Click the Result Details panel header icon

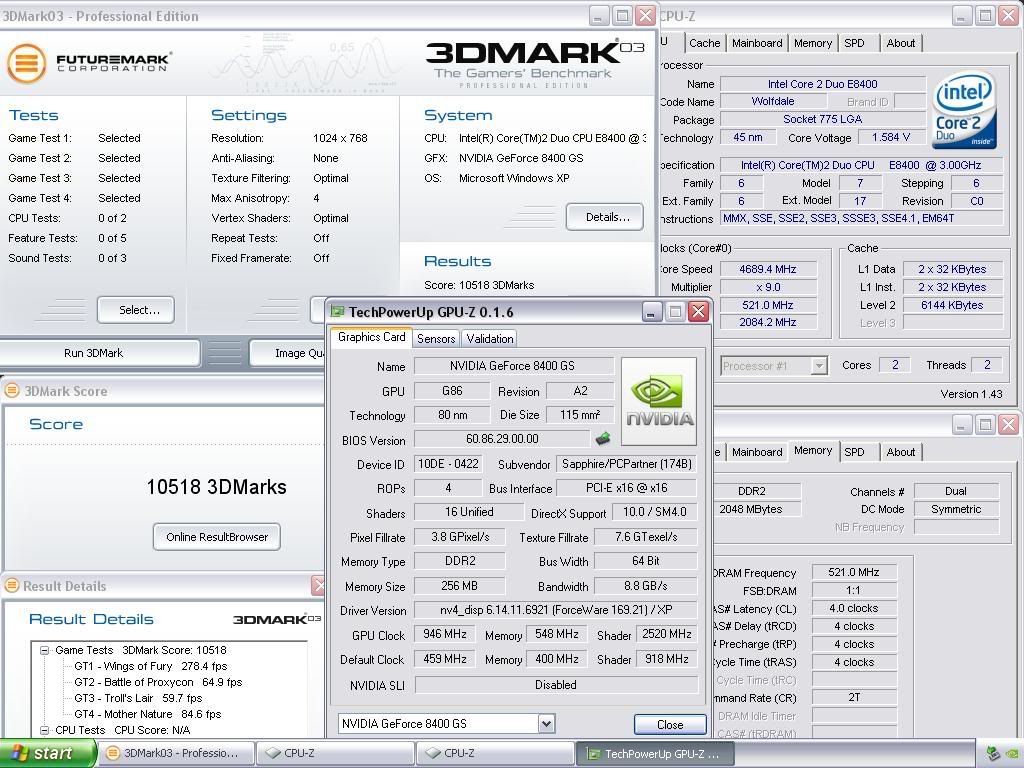point(11,586)
